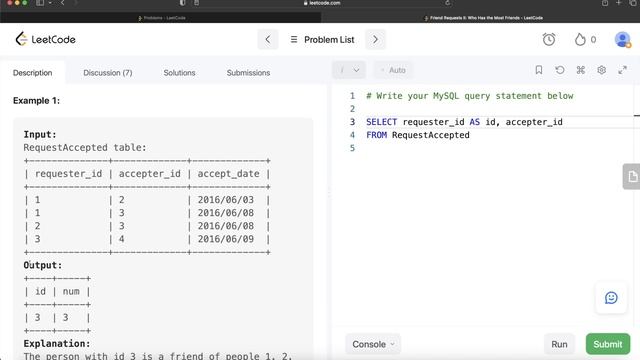Click the comment on editor line 1
The width and height of the screenshot is (640, 360).
point(469,96)
